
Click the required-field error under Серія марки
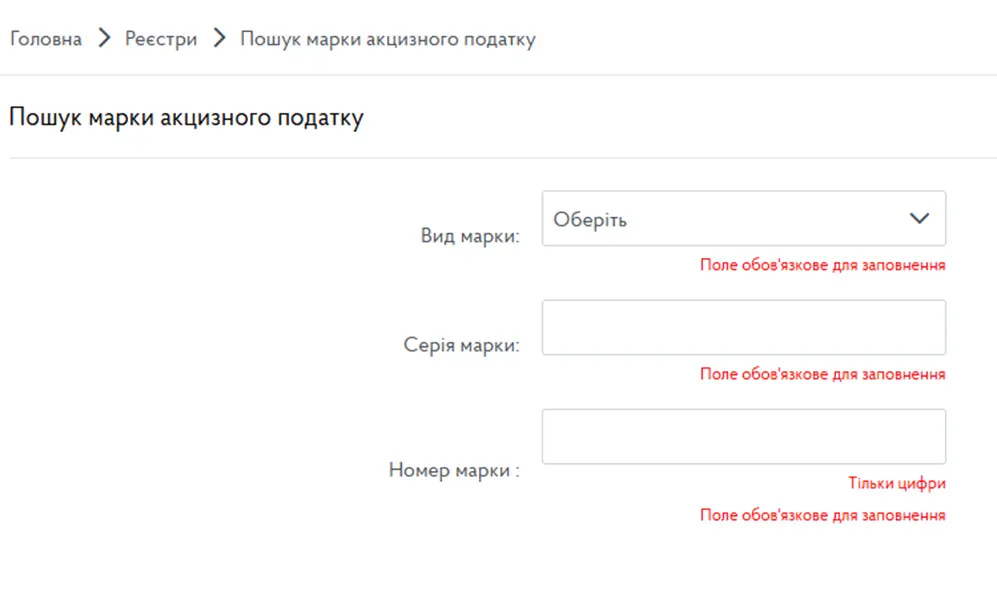click(822, 374)
